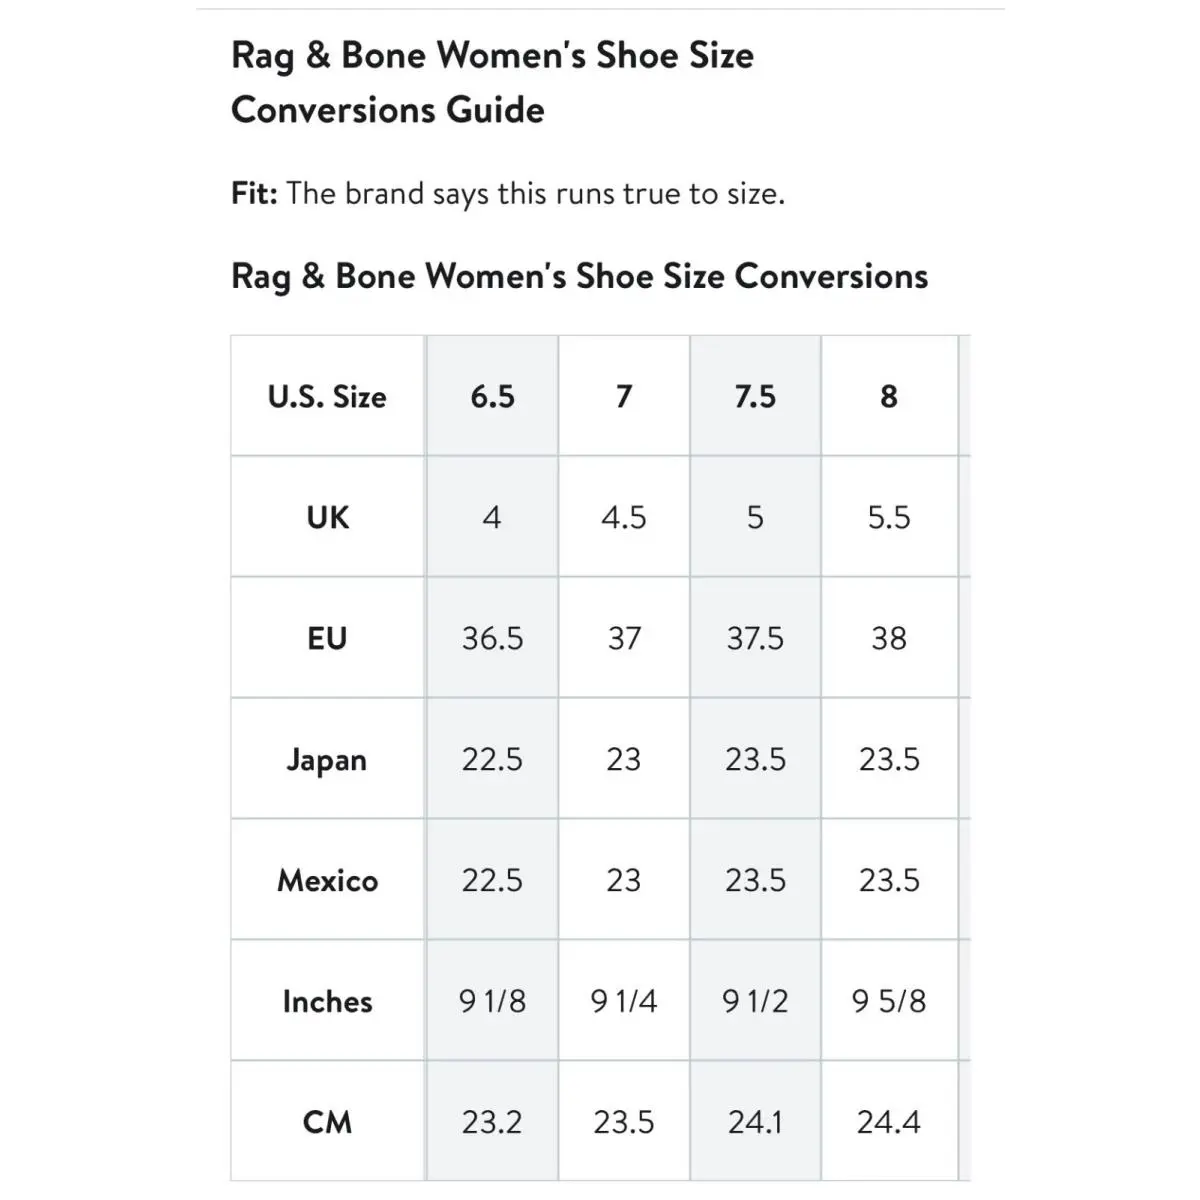Click the Japan row label
The height and width of the screenshot is (1200, 1200).
point(327,759)
